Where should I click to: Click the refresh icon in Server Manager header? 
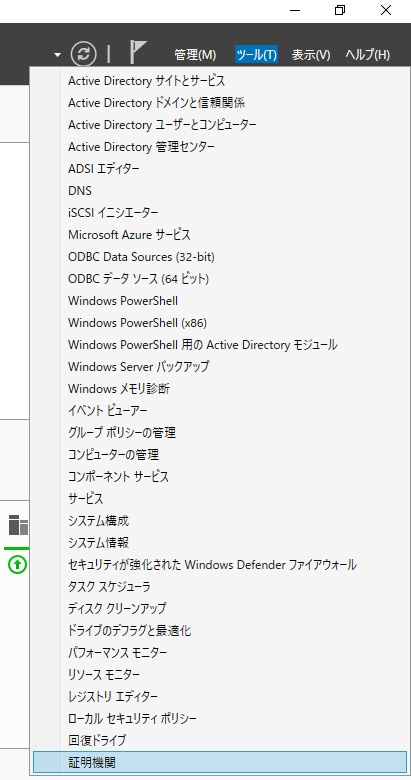pyautogui.click(x=83, y=54)
